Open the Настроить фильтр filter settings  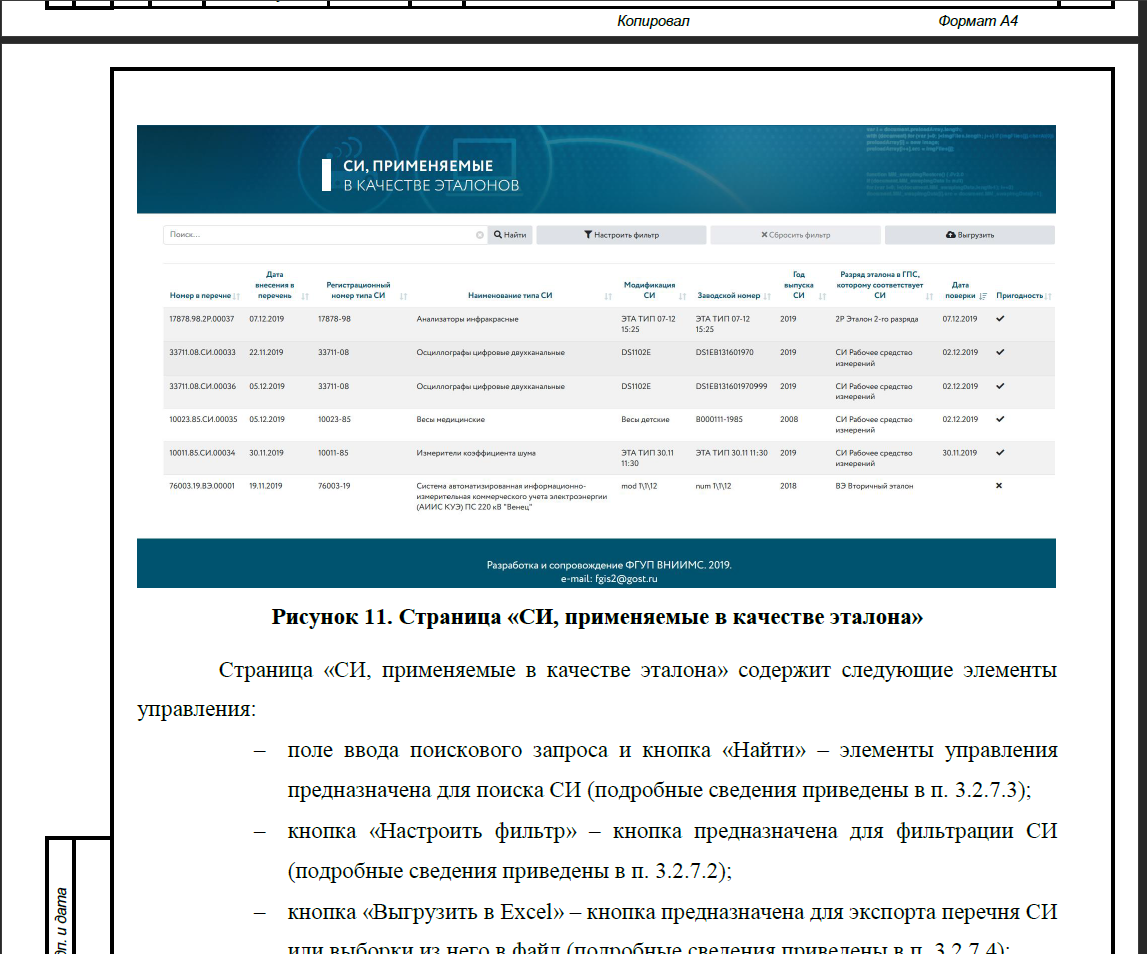(x=621, y=235)
